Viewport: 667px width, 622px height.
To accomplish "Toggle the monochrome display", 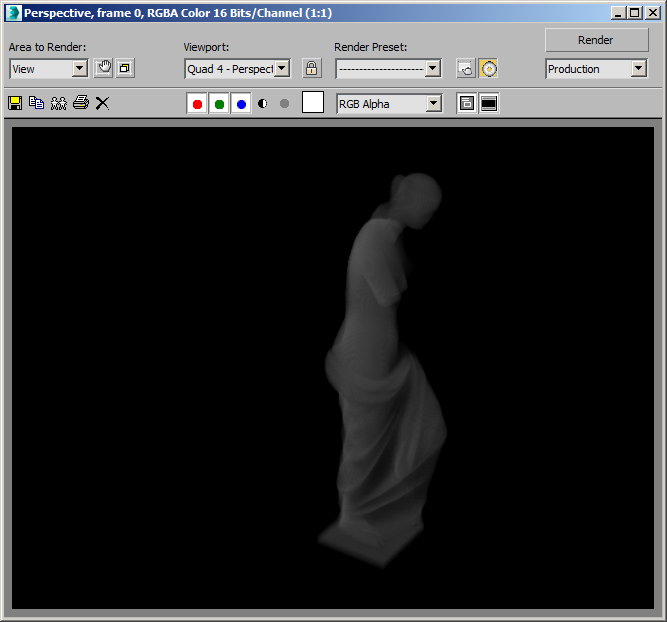I will click(285, 103).
